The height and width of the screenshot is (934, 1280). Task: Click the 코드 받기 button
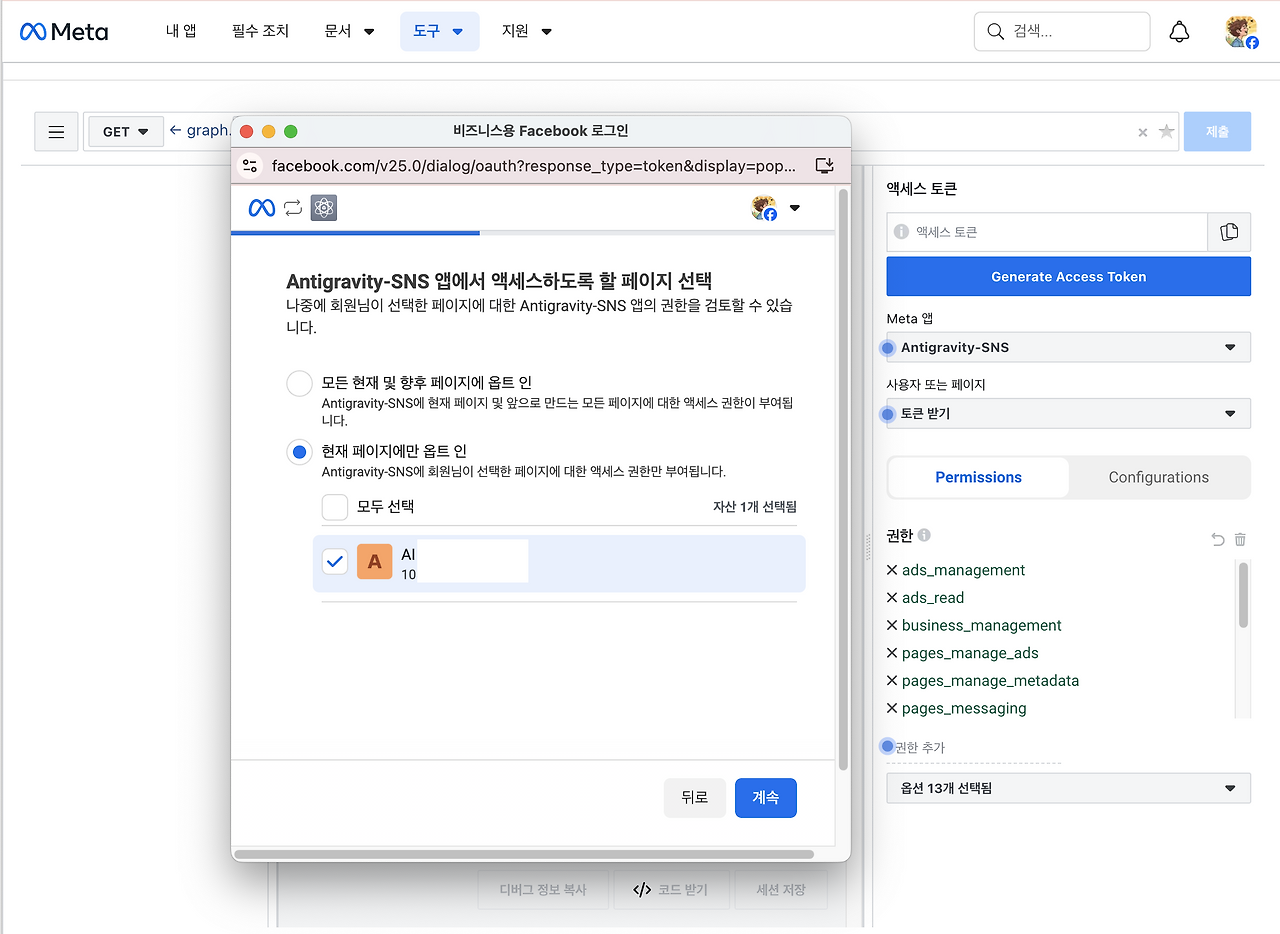coord(671,889)
